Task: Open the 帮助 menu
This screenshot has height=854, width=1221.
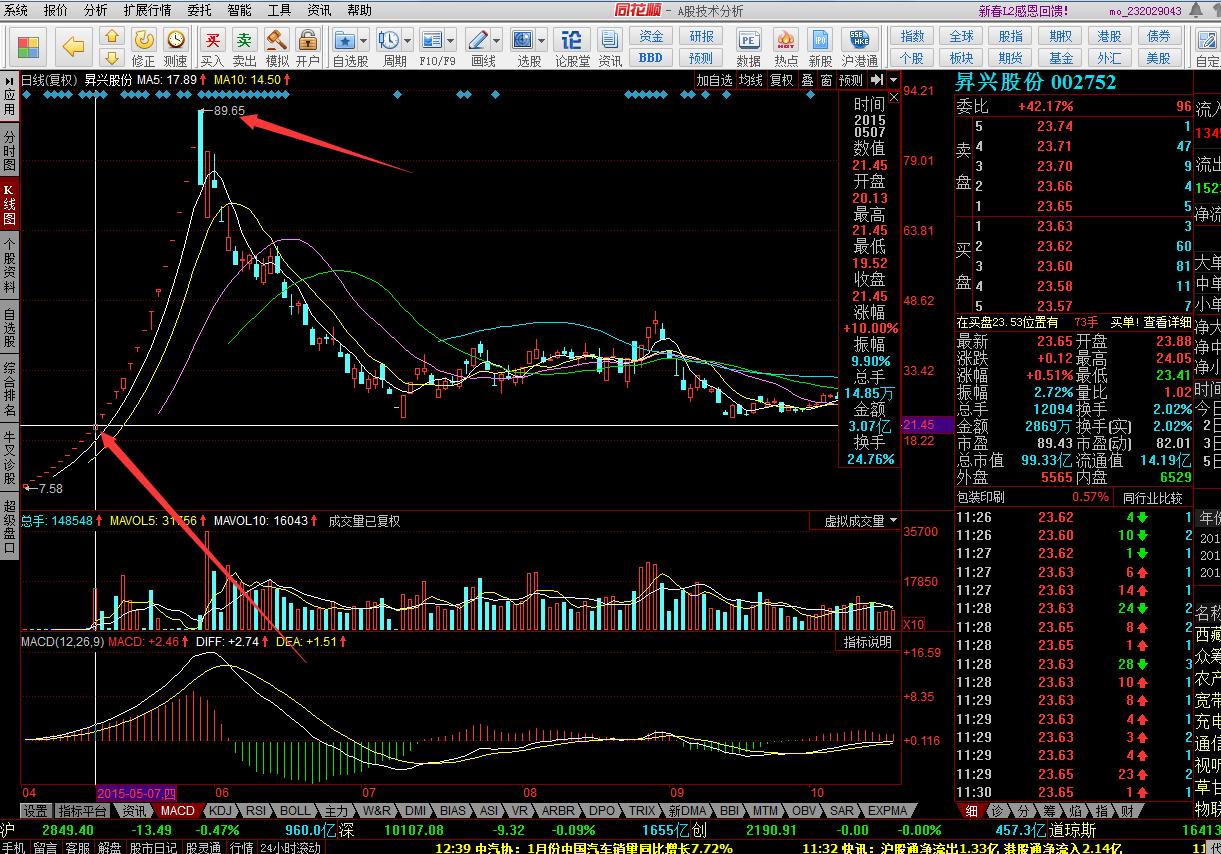Action: 359,10
